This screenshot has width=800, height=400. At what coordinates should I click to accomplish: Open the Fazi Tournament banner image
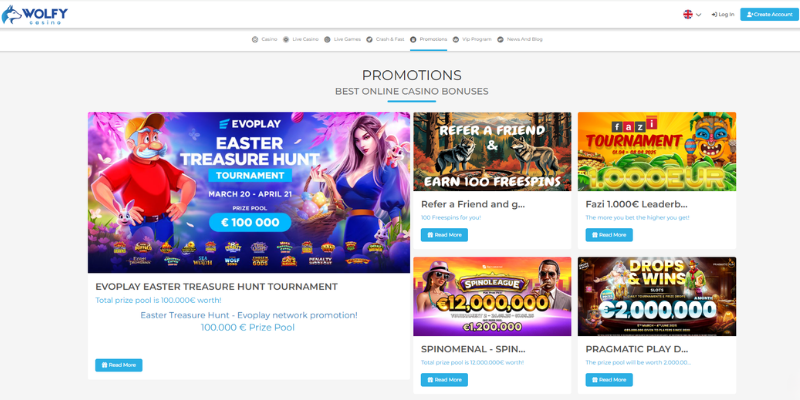coord(657,152)
